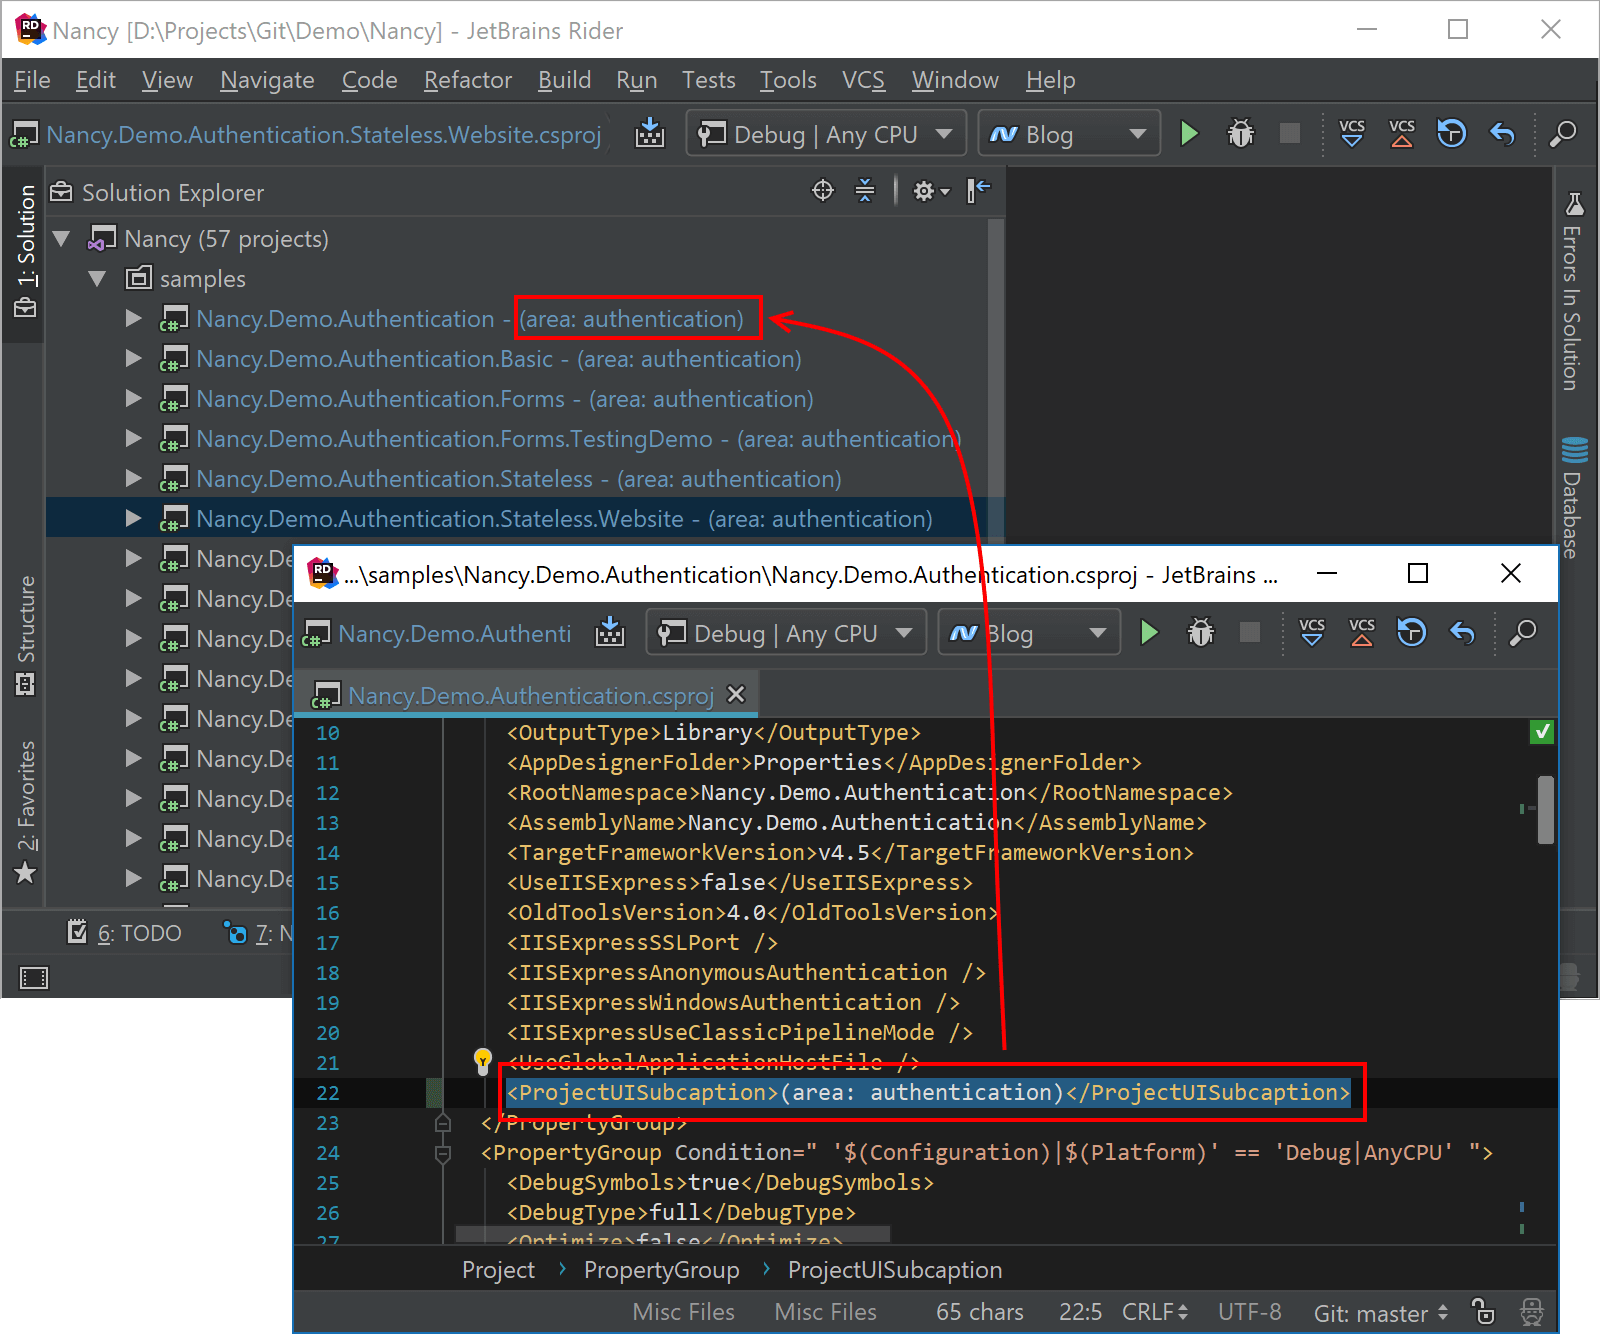Expand Nancy.Demo.Authentication.Basic project node
The width and height of the screenshot is (1600, 1334).
click(x=133, y=359)
